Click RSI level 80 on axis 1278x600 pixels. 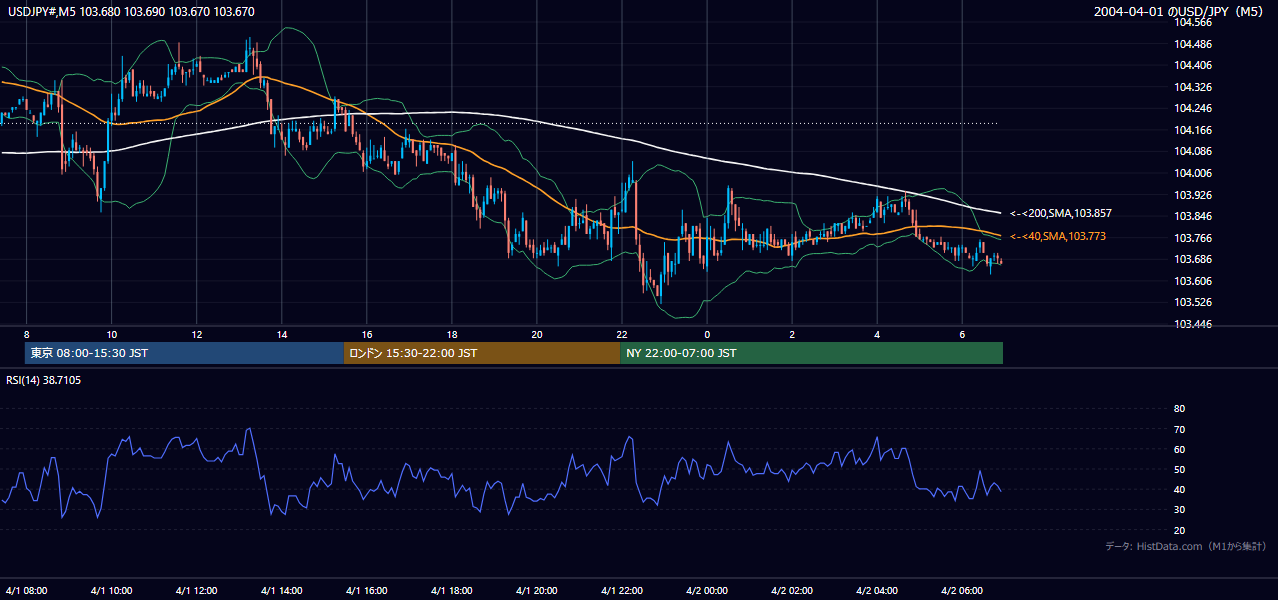(x=1179, y=409)
